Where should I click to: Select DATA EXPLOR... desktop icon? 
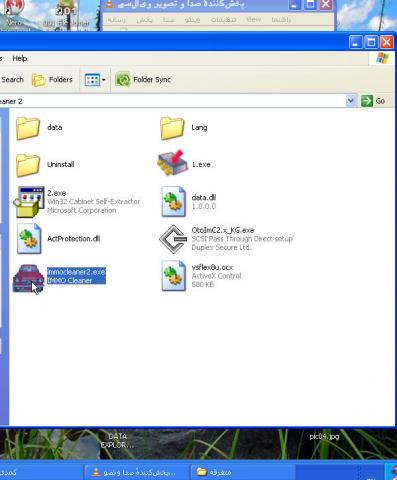[x=117, y=440]
